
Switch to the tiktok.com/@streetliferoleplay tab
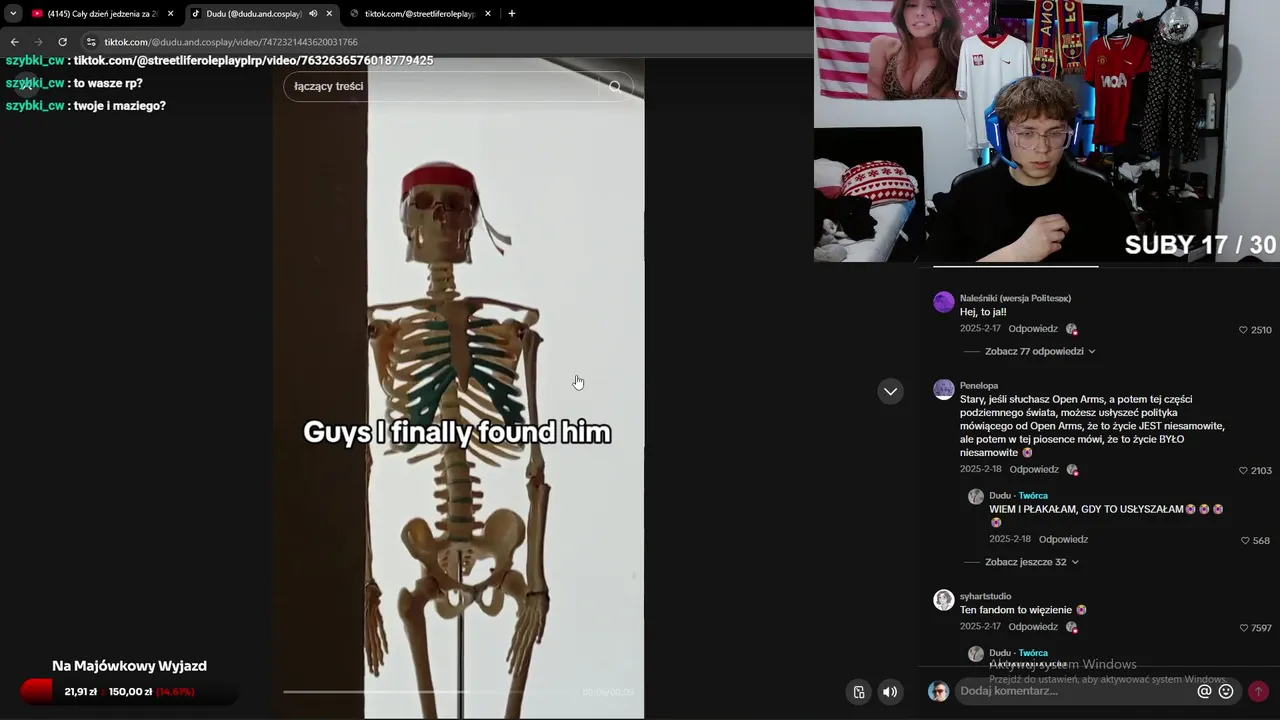pyautogui.click(x=418, y=14)
